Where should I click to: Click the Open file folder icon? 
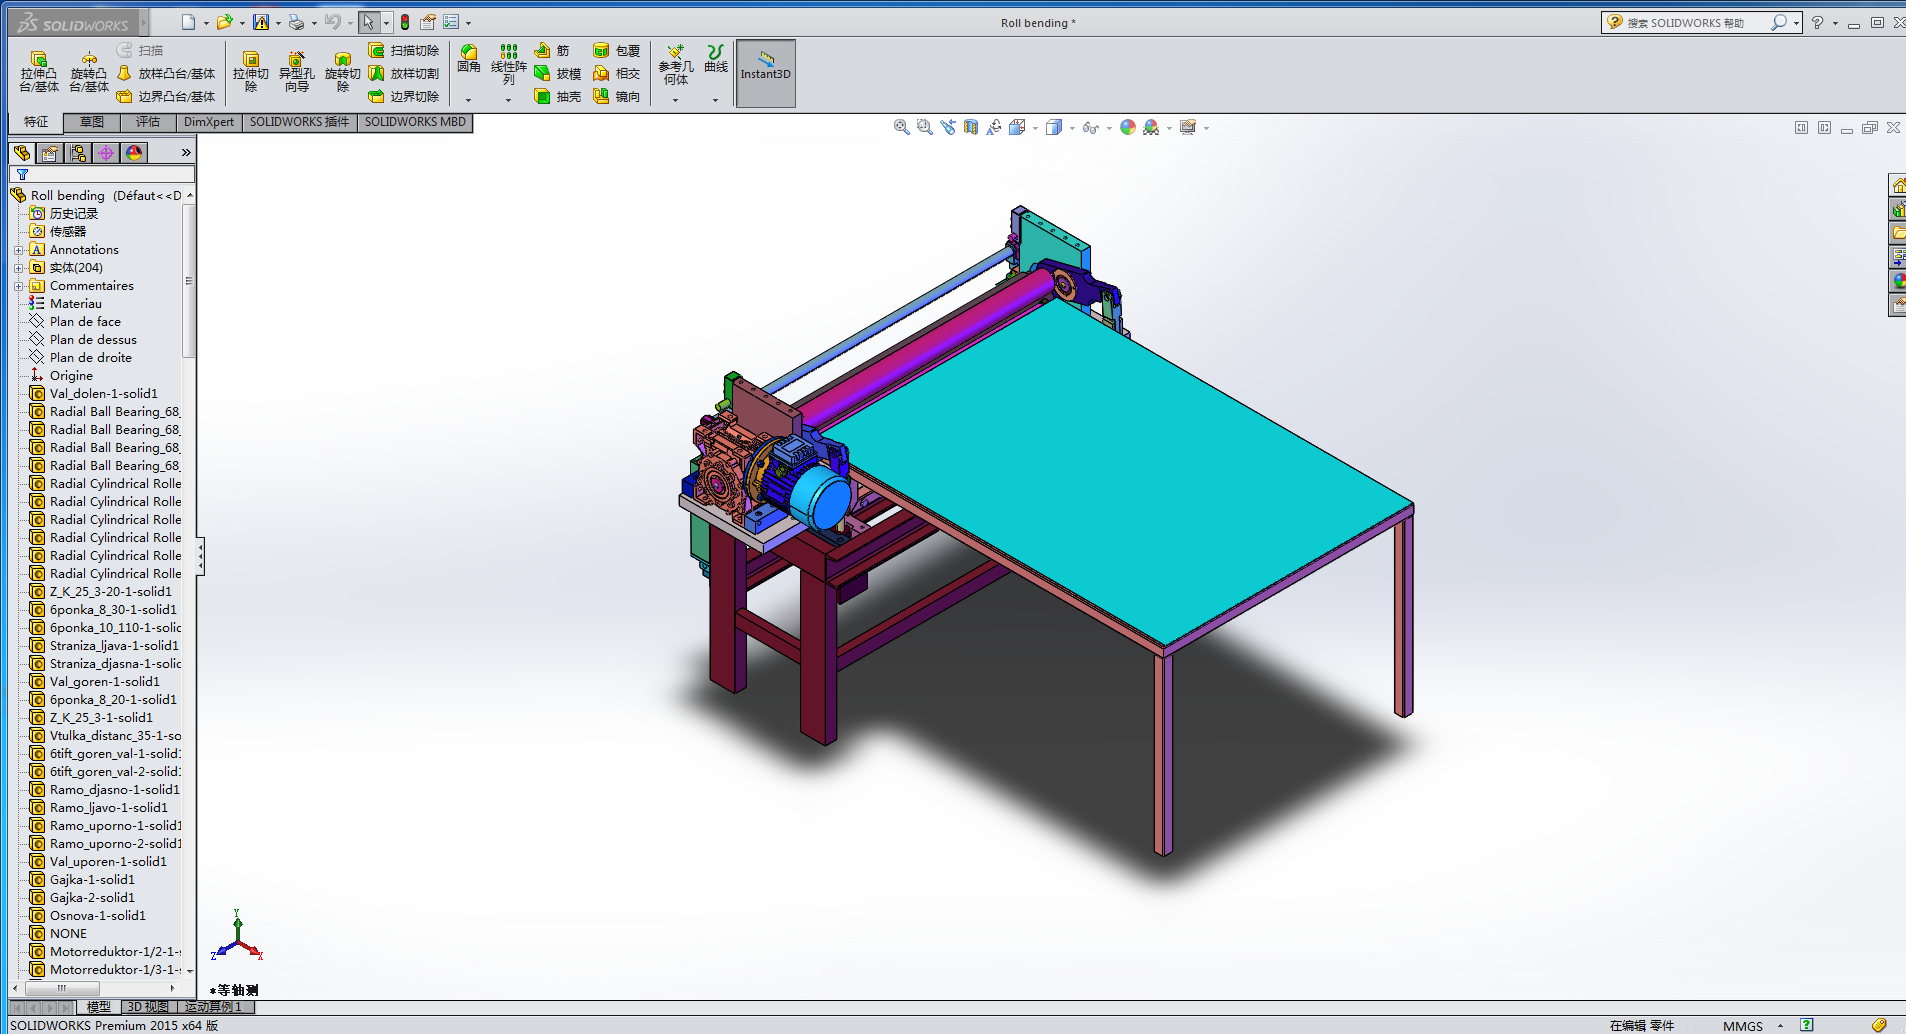click(224, 22)
